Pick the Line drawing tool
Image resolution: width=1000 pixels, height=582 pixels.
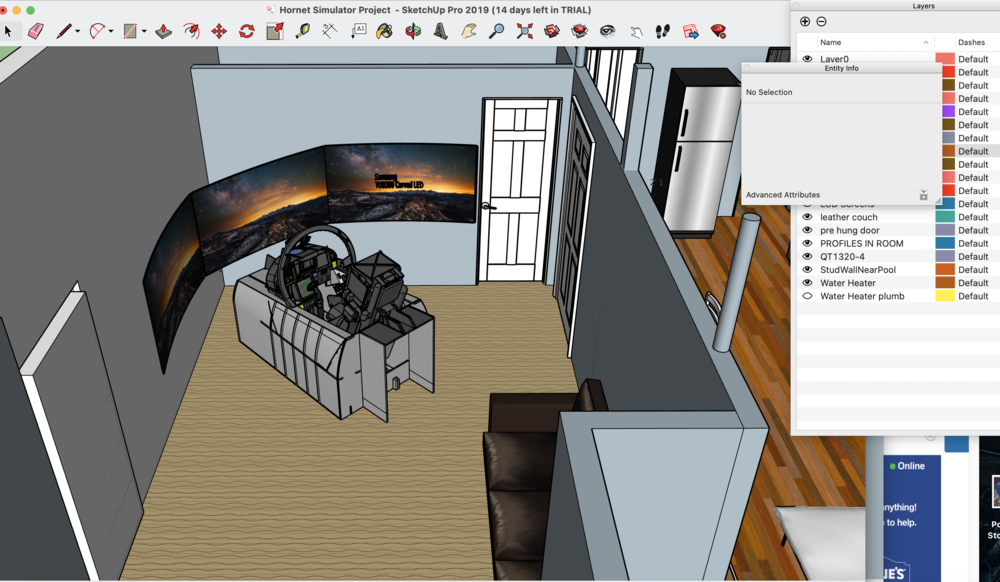coord(64,31)
